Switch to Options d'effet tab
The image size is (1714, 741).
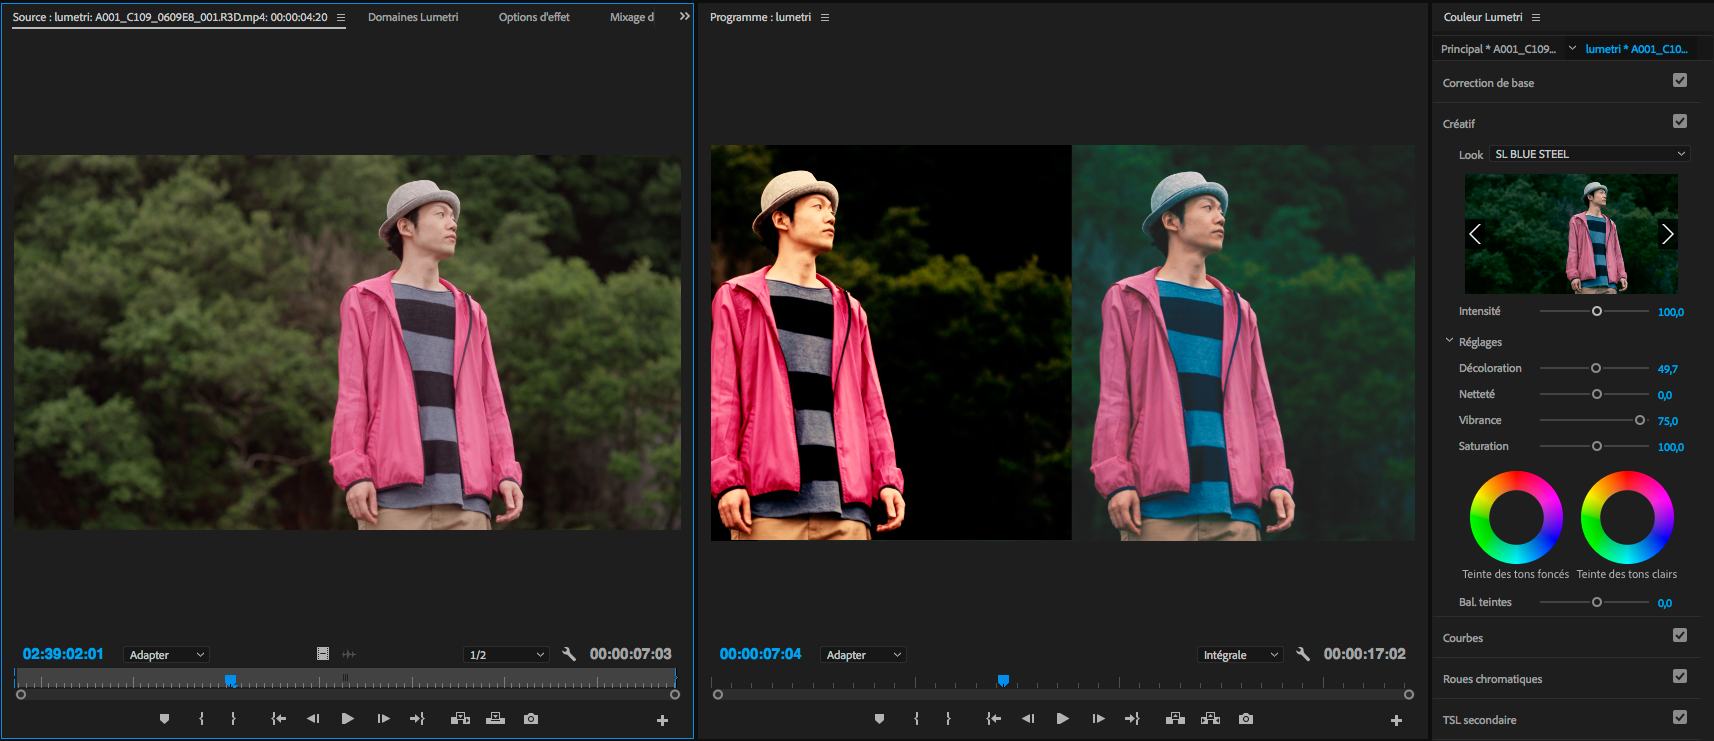(x=534, y=17)
